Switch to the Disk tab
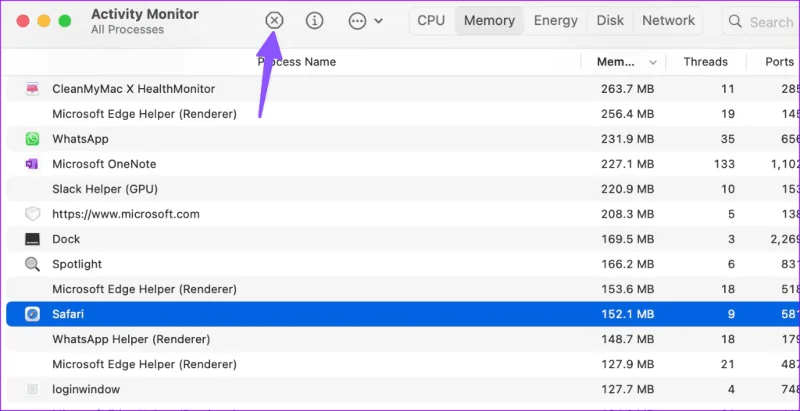Screen dimensions: 800x411 [610, 21]
